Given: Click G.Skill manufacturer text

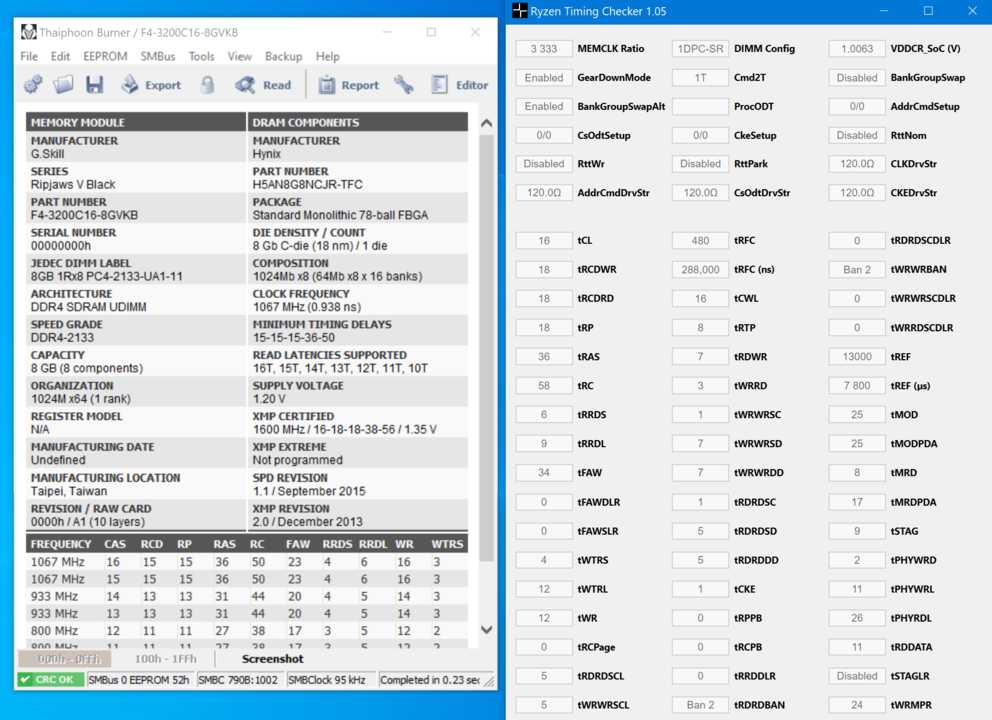Looking at the screenshot, I should 47,154.
